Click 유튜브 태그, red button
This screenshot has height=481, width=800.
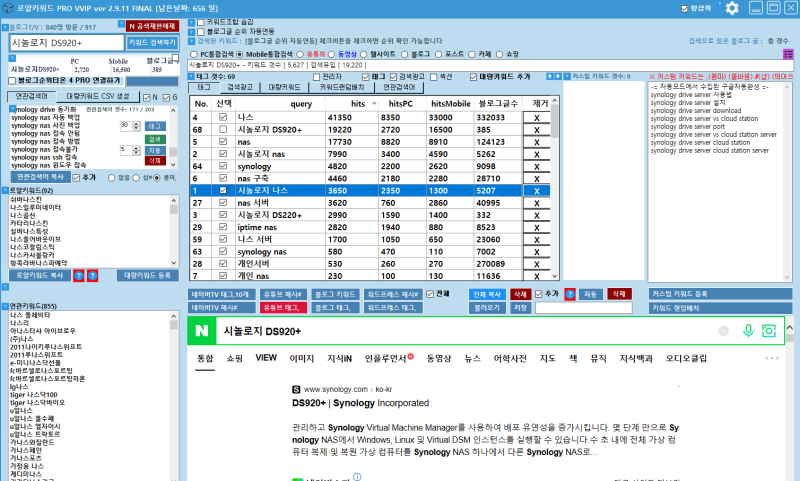point(283,308)
